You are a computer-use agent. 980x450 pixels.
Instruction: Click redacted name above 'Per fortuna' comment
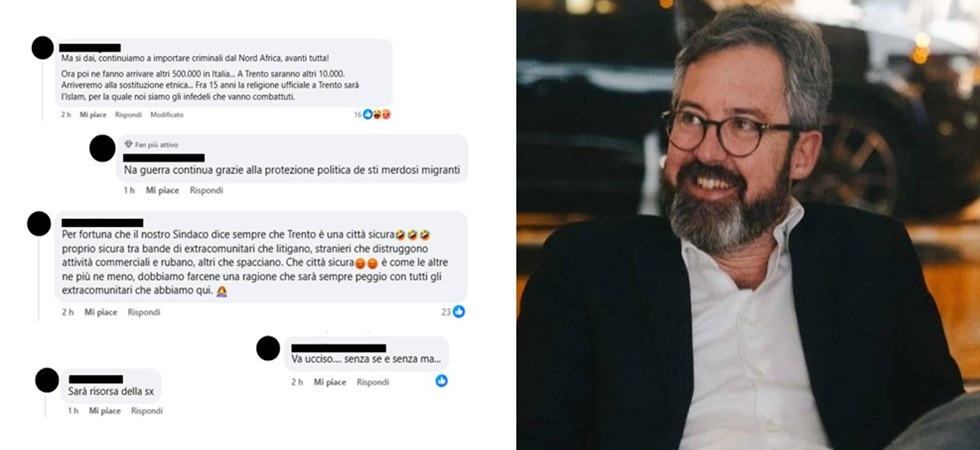tap(102, 222)
